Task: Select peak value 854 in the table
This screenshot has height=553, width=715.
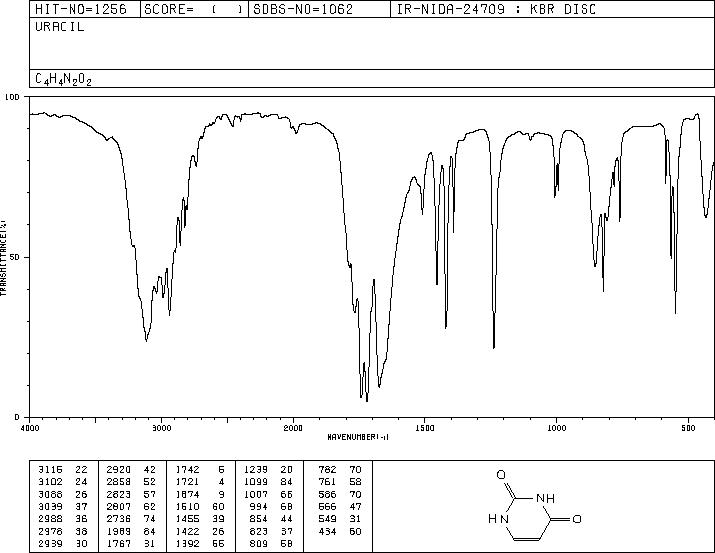Action: pyautogui.click(x=259, y=519)
